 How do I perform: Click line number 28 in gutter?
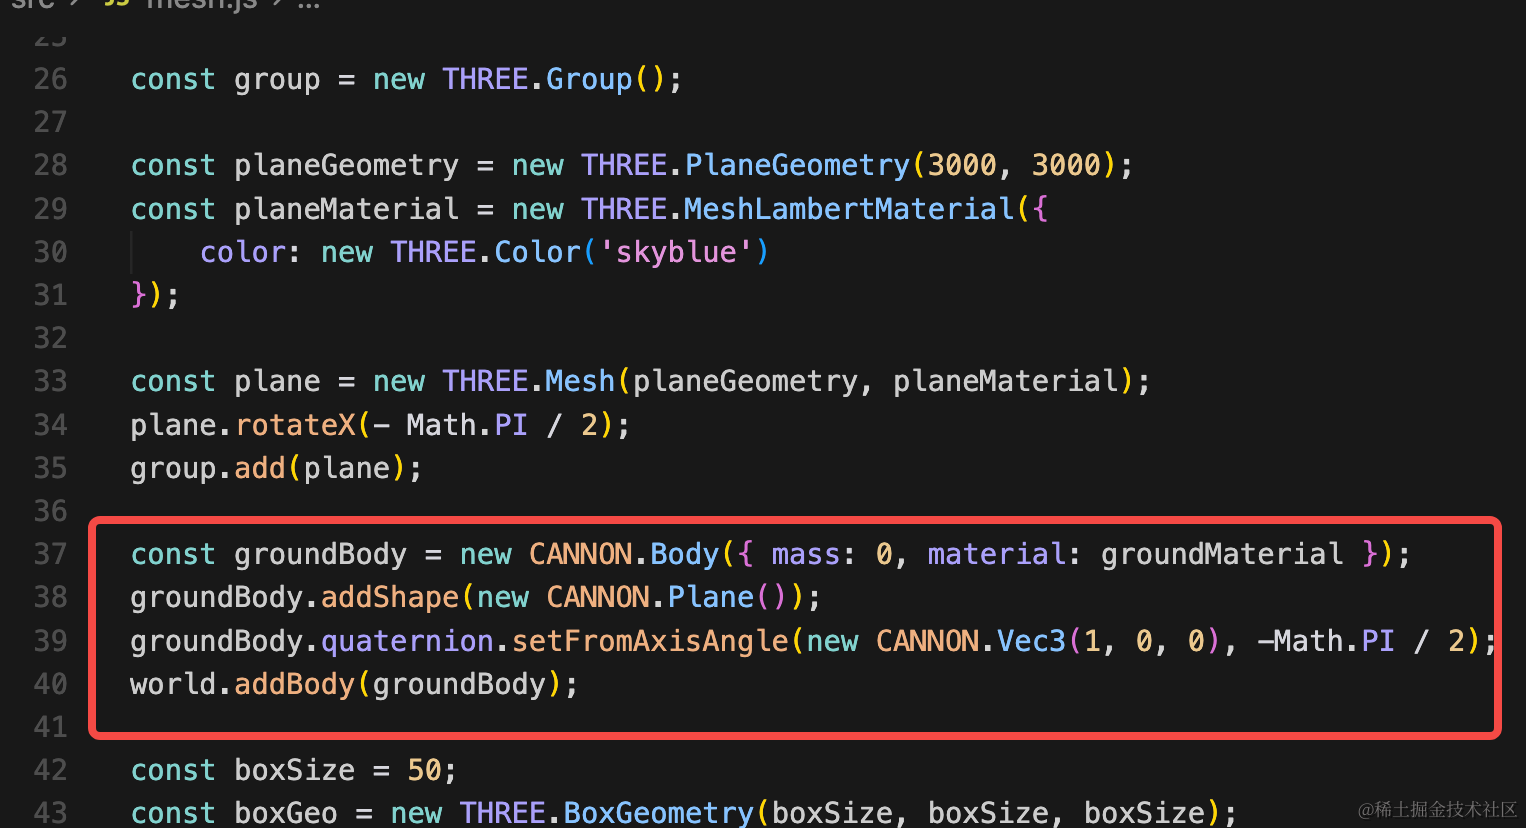click(x=50, y=165)
